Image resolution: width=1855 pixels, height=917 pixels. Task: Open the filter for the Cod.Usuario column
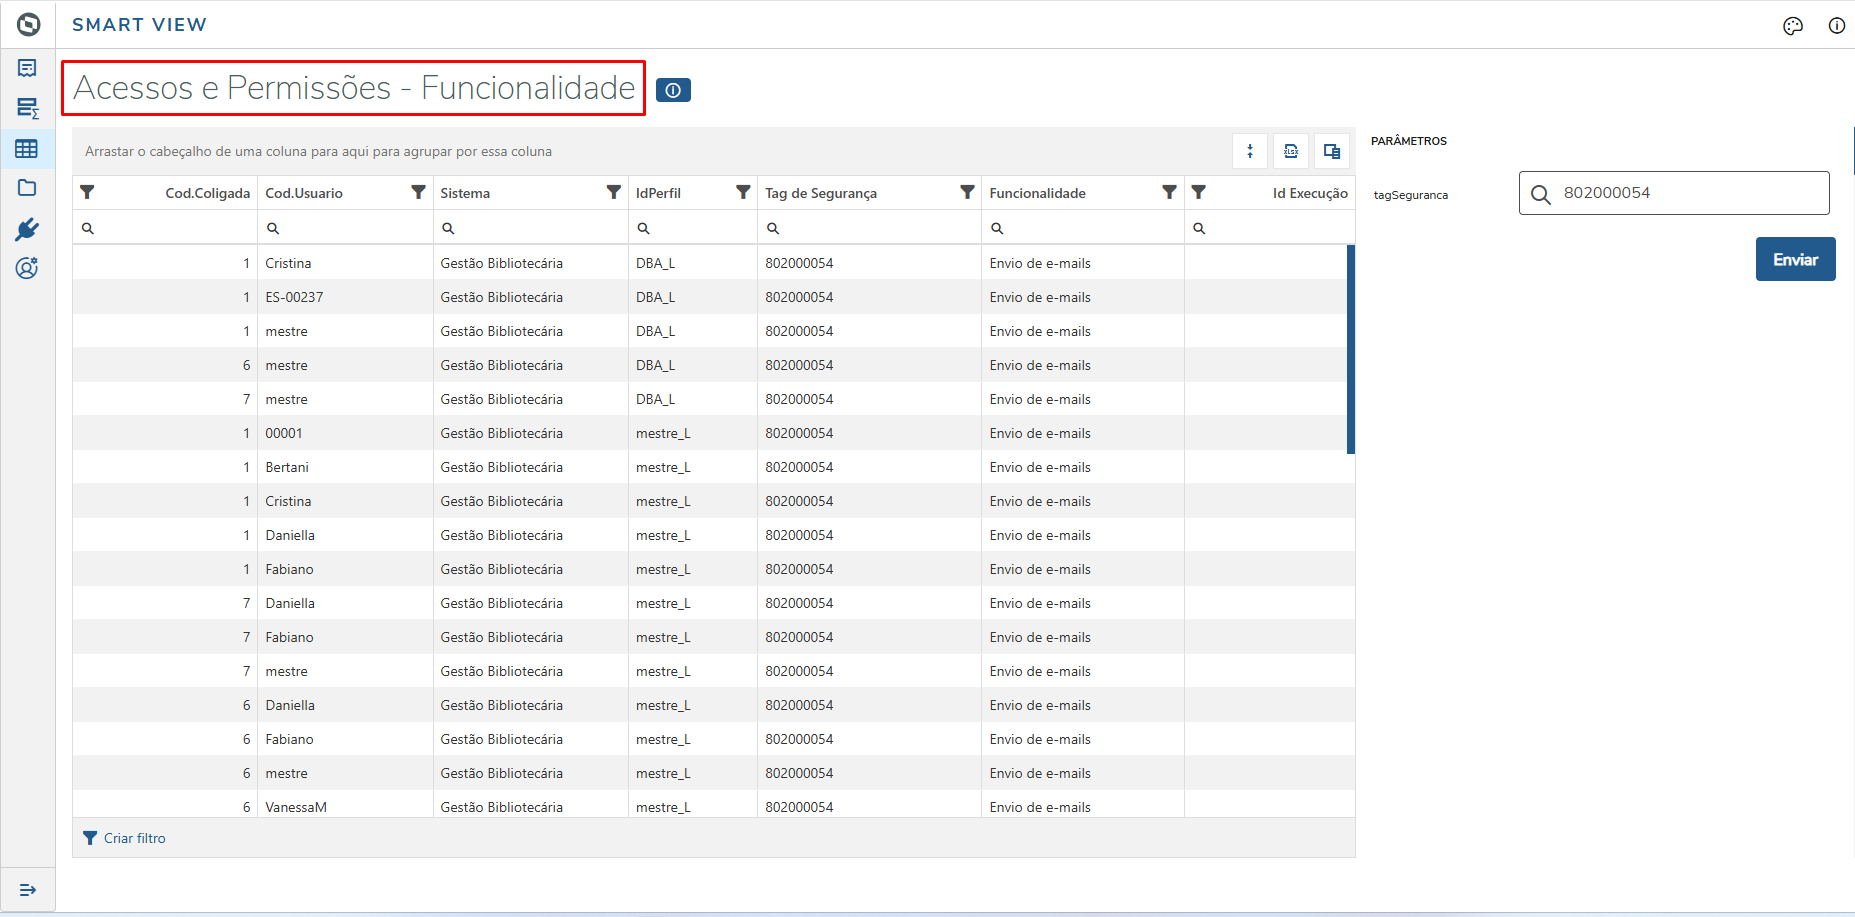(x=418, y=193)
